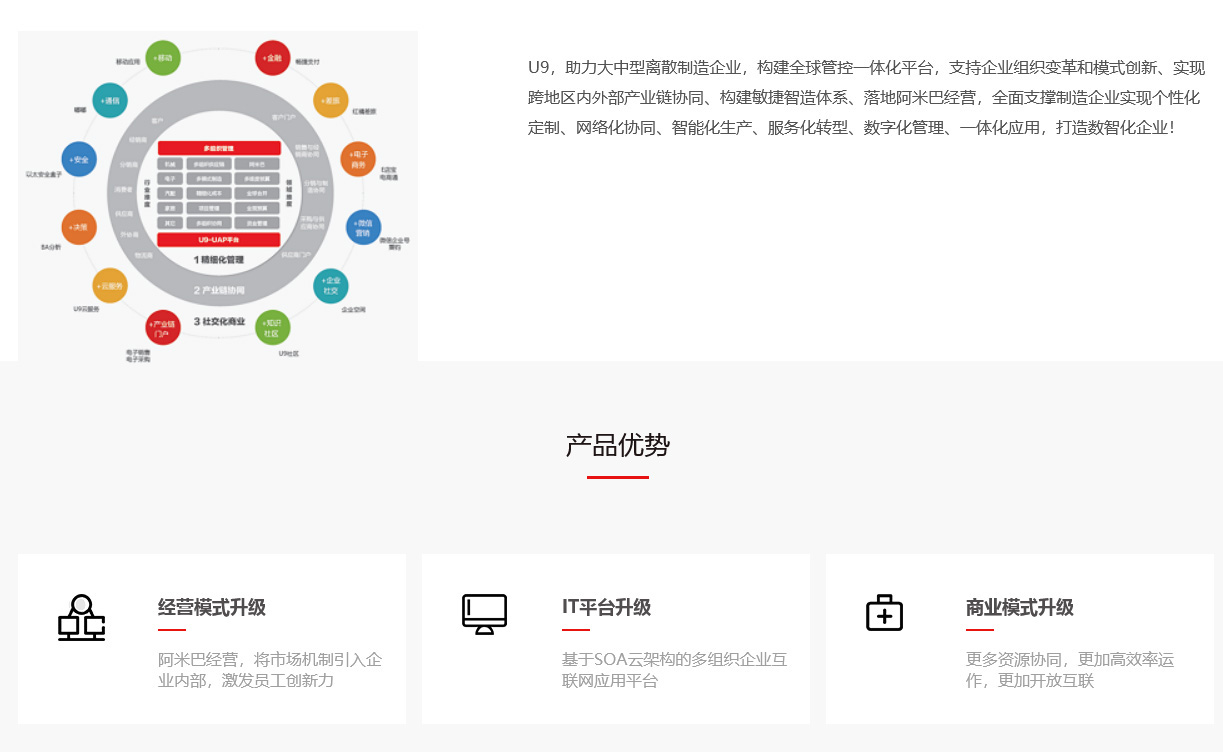Viewport: 1223px width, 752px height.
Task: Click the blue +安全 circle in diagram
Action: pyautogui.click(x=79, y=160)
